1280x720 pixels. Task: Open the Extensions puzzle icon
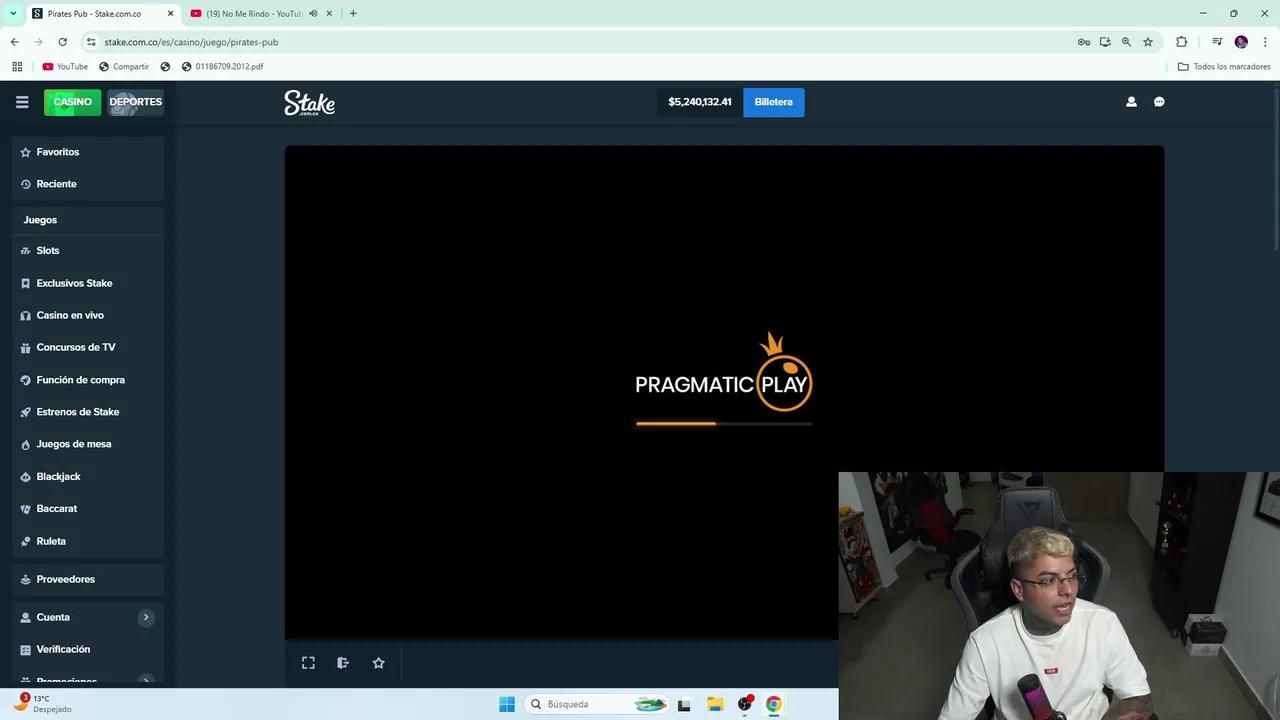pos(1181,42)
